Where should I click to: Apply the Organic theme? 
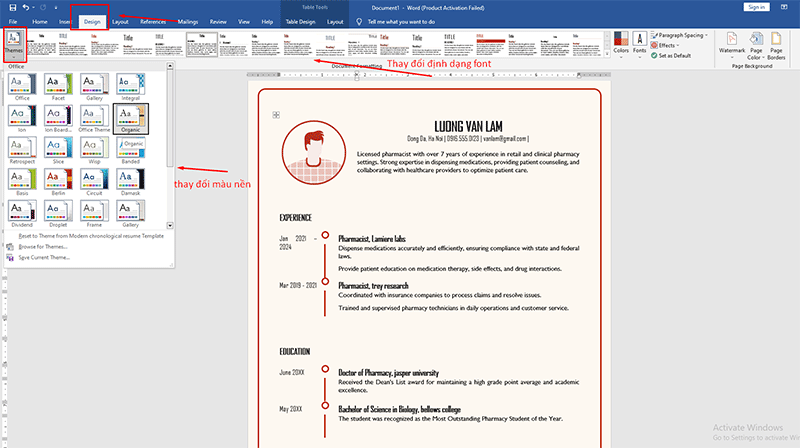coord(131,118)
